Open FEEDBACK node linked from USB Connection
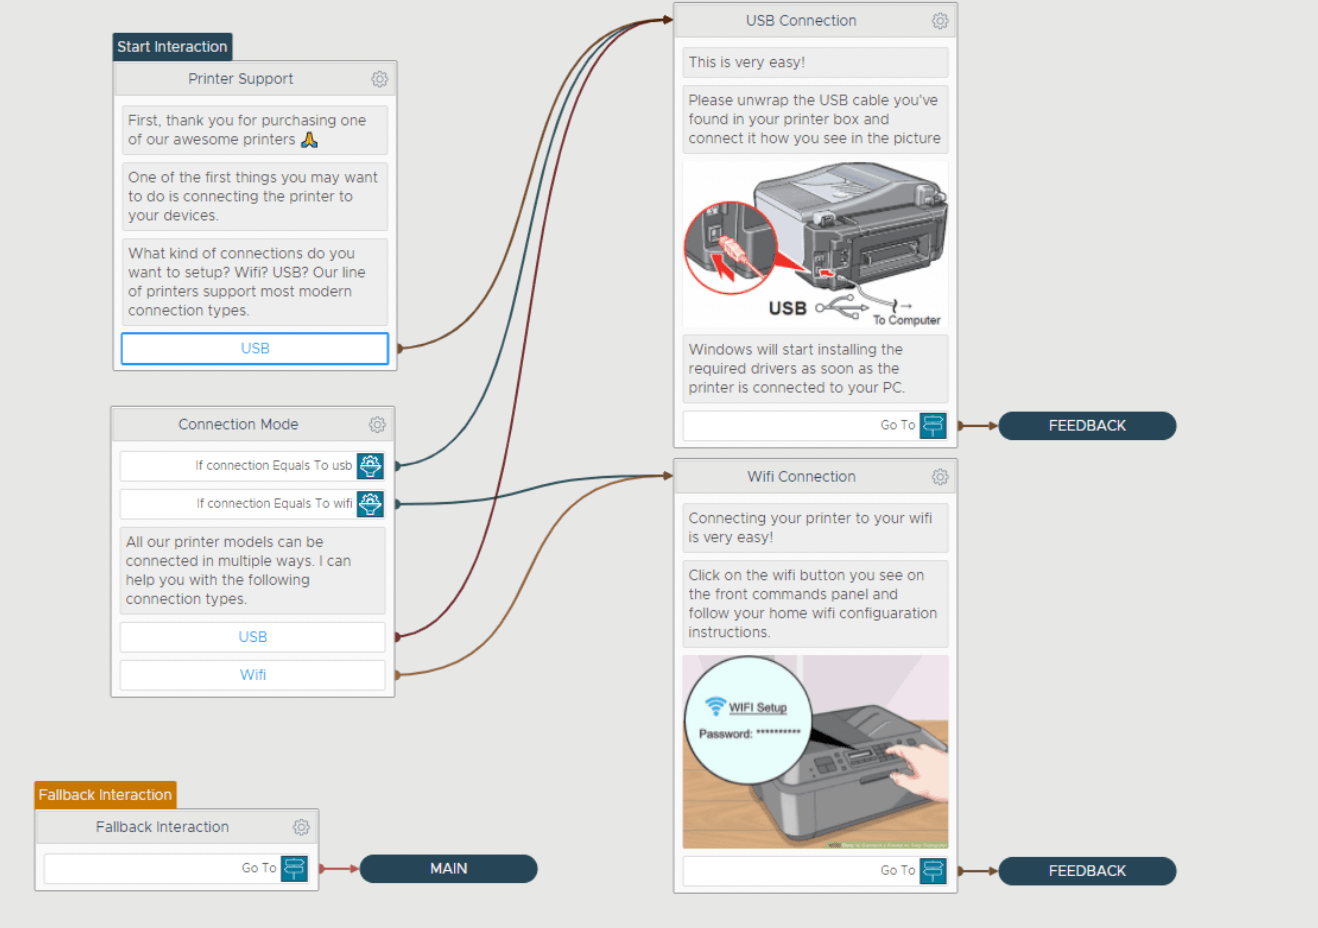 1087,426
